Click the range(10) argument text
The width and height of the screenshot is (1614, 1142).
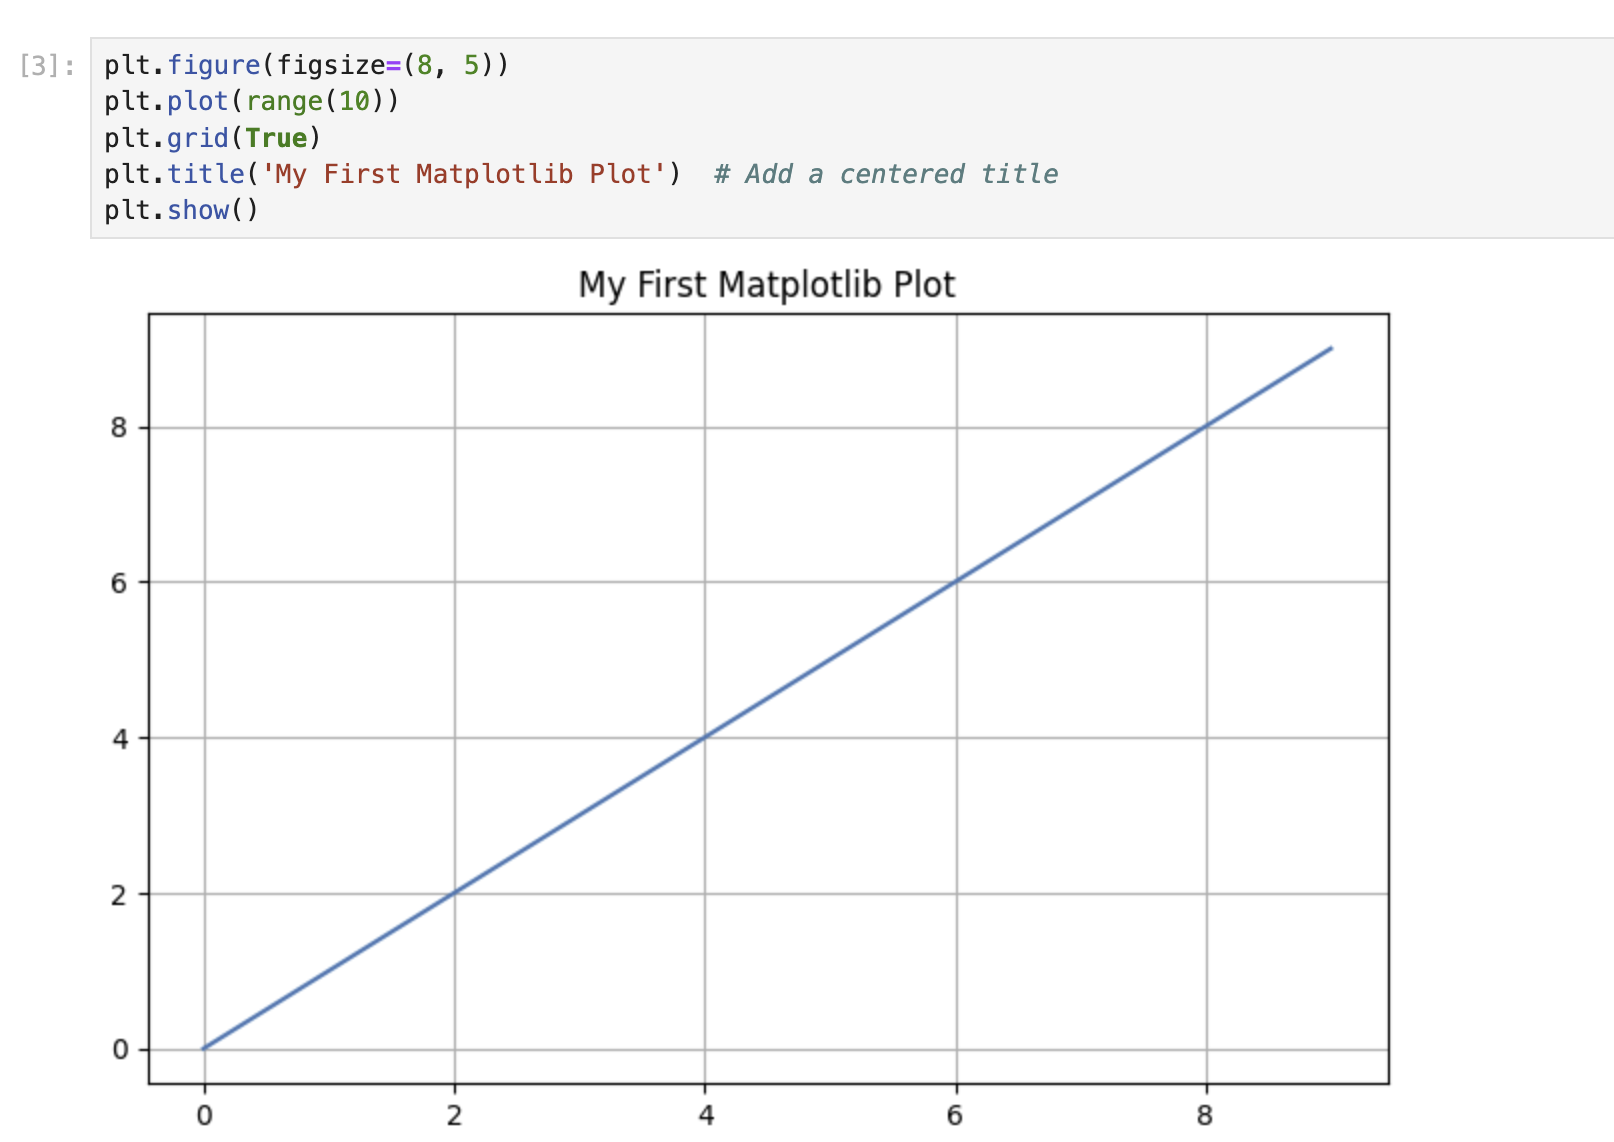coord(316,100)
